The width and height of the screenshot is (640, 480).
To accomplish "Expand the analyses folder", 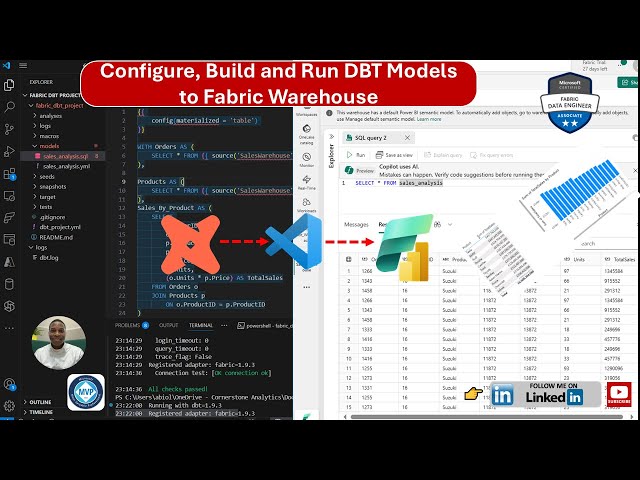I will tap(35, 116).
